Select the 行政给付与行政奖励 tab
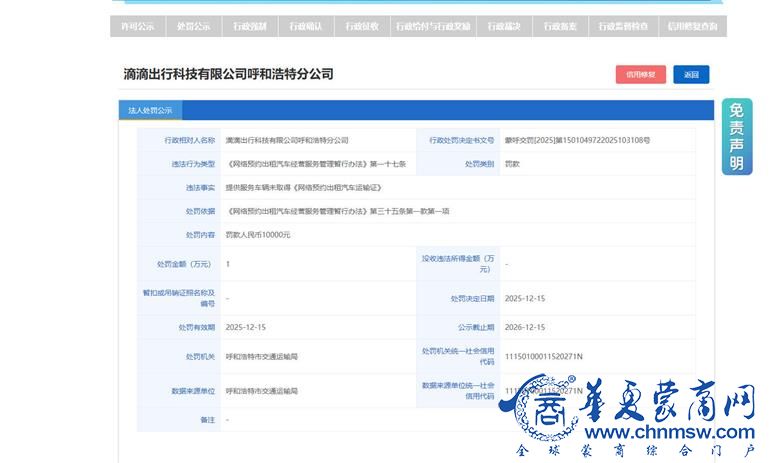 click(x=432, y=26)
